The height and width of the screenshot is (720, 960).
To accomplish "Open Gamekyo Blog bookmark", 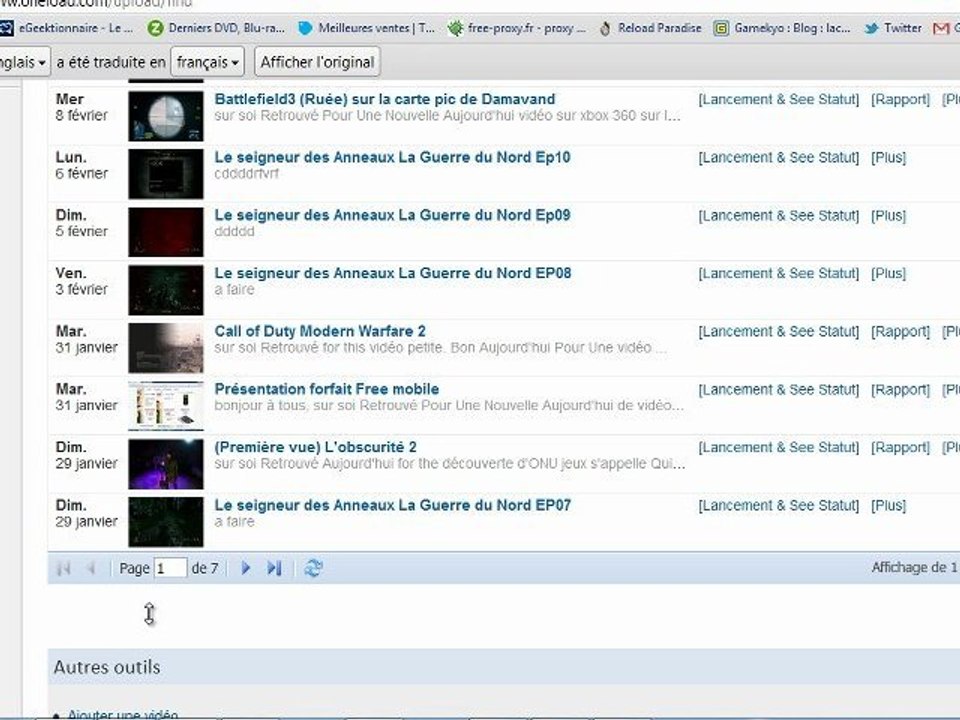I will point(782,28).
